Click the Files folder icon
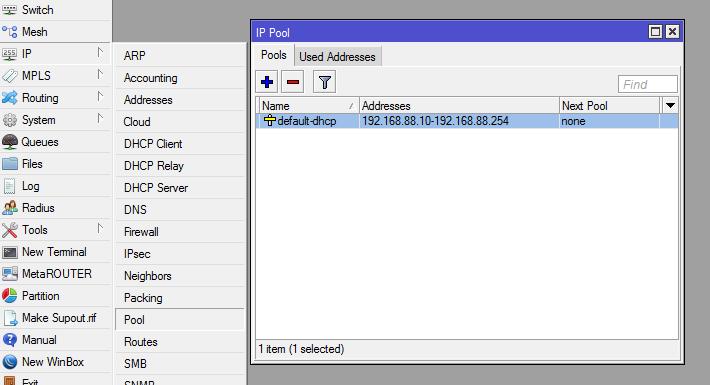 point(10,164)
